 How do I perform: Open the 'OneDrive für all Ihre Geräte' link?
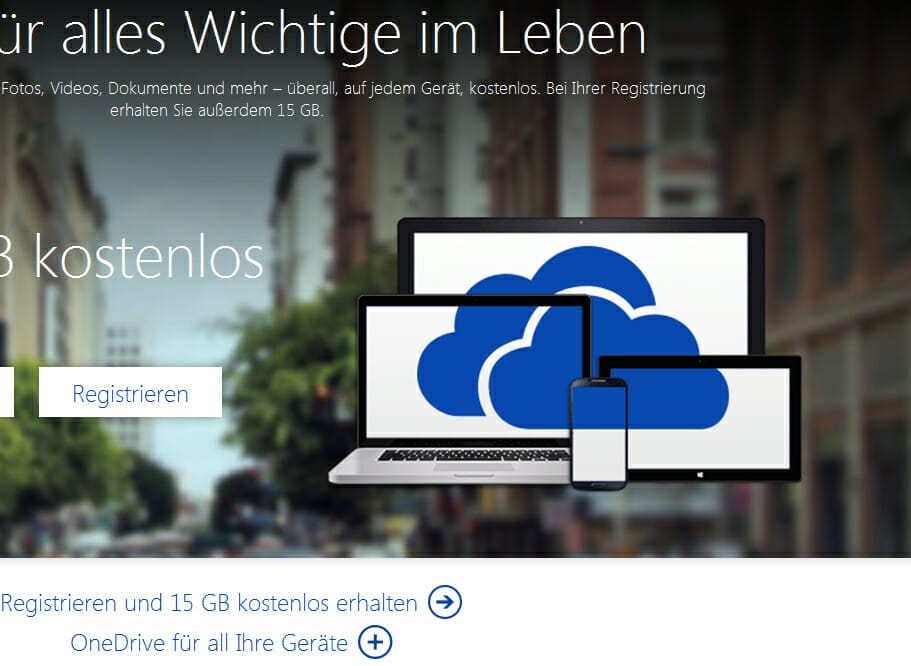tap(209, 642)
